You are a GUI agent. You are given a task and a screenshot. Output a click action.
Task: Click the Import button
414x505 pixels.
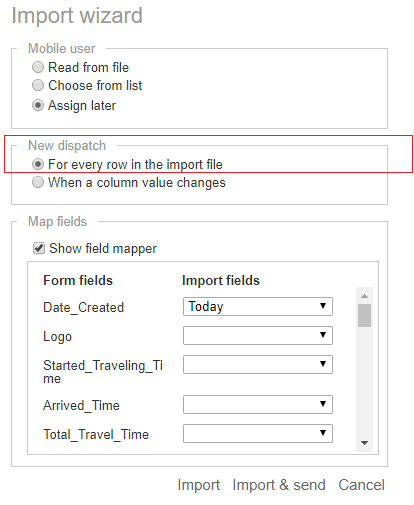pos(199,485)
